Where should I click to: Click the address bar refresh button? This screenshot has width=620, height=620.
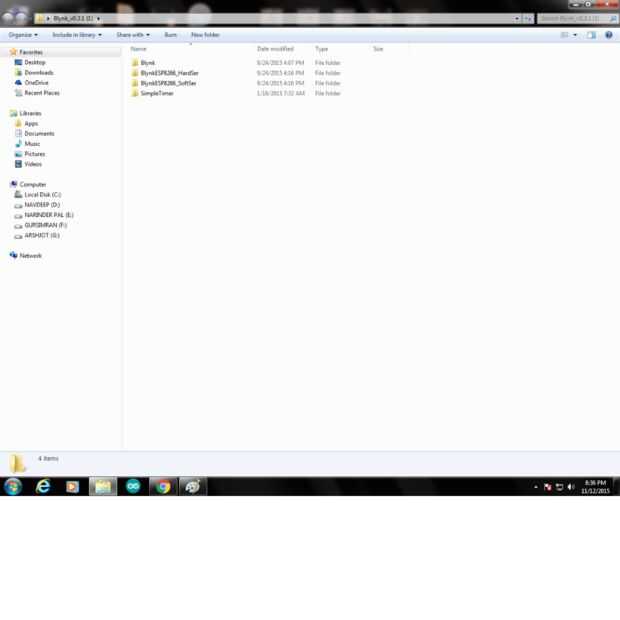(528, 19)
